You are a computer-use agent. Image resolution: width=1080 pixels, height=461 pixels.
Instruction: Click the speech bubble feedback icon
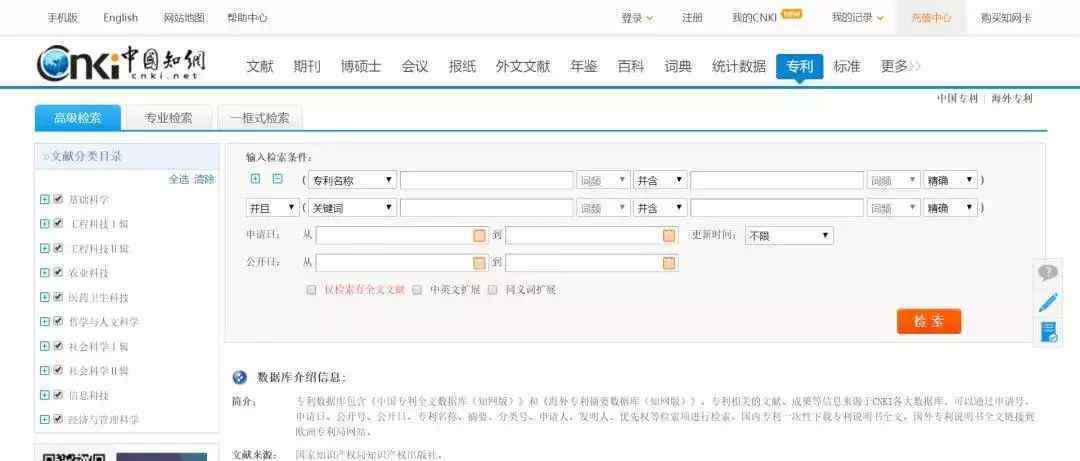point(1047,273)
